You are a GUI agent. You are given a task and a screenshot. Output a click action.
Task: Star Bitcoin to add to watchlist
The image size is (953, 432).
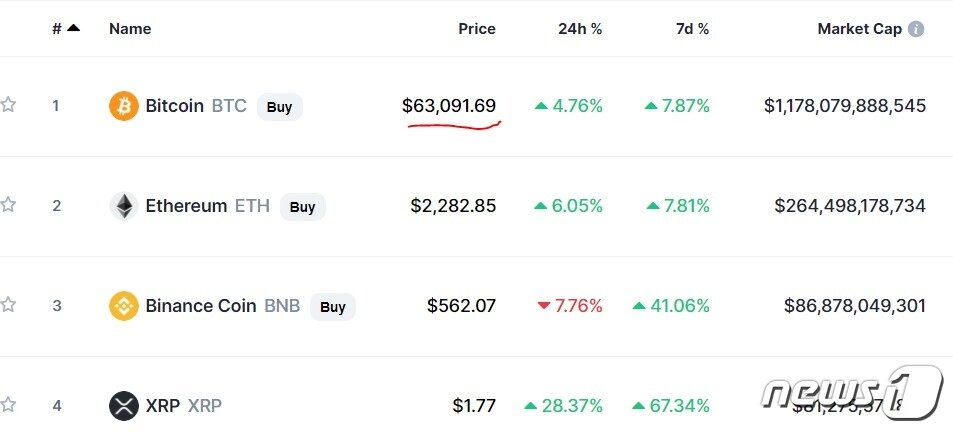(9, 105)
